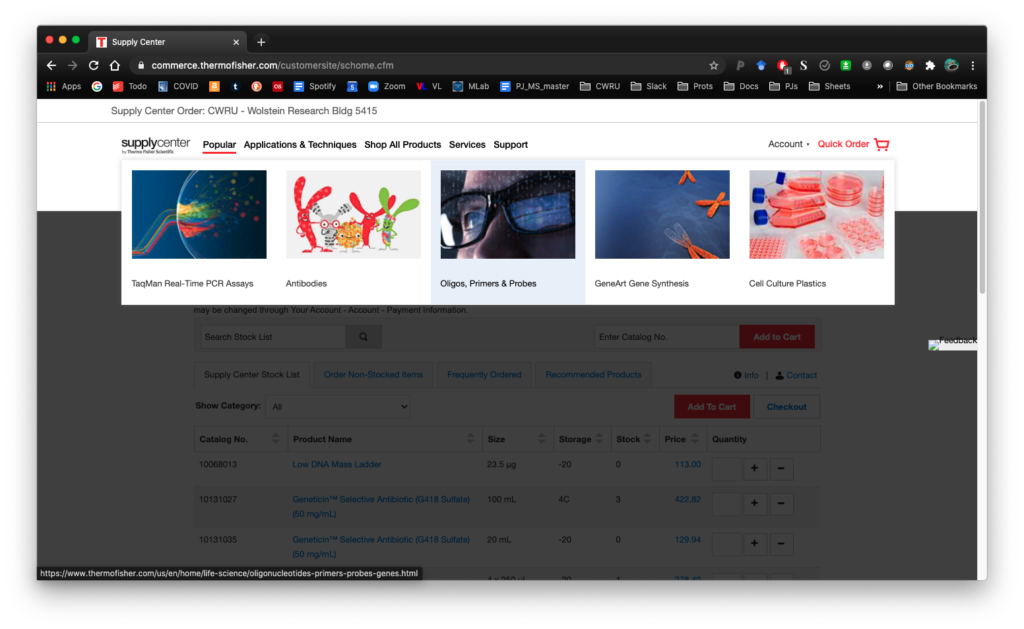The height and width of the screenshot is (629, 1024).
Task: Open the Cell Culture Plastics thumbnail
Action: click(816, 214)
